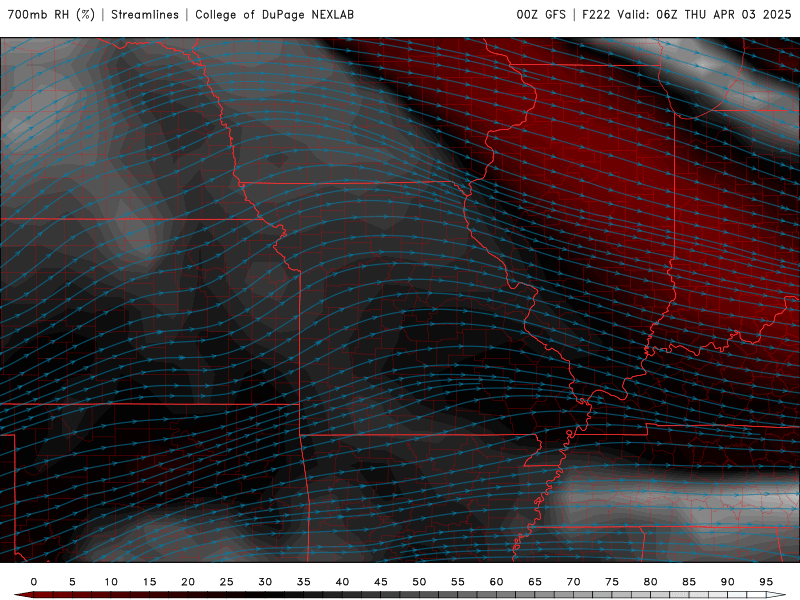Click the colorbar label "5"
Viewport: 800px width, 600px height.
(72, 582)
